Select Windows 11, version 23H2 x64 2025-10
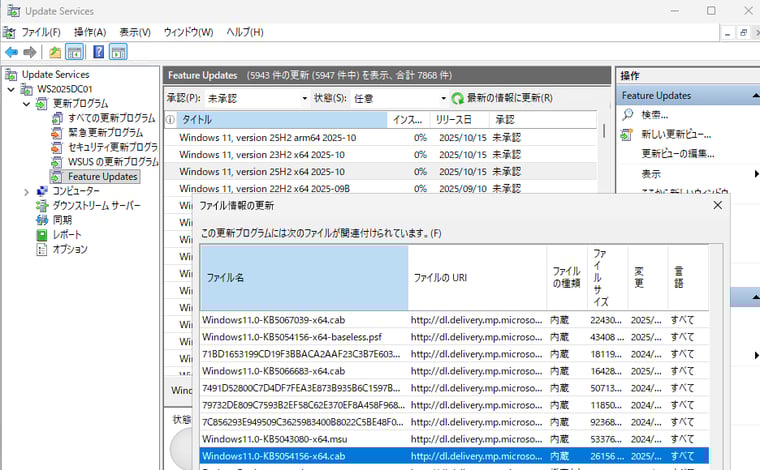This screenshot has height=470, width=760. click(380, 155)
